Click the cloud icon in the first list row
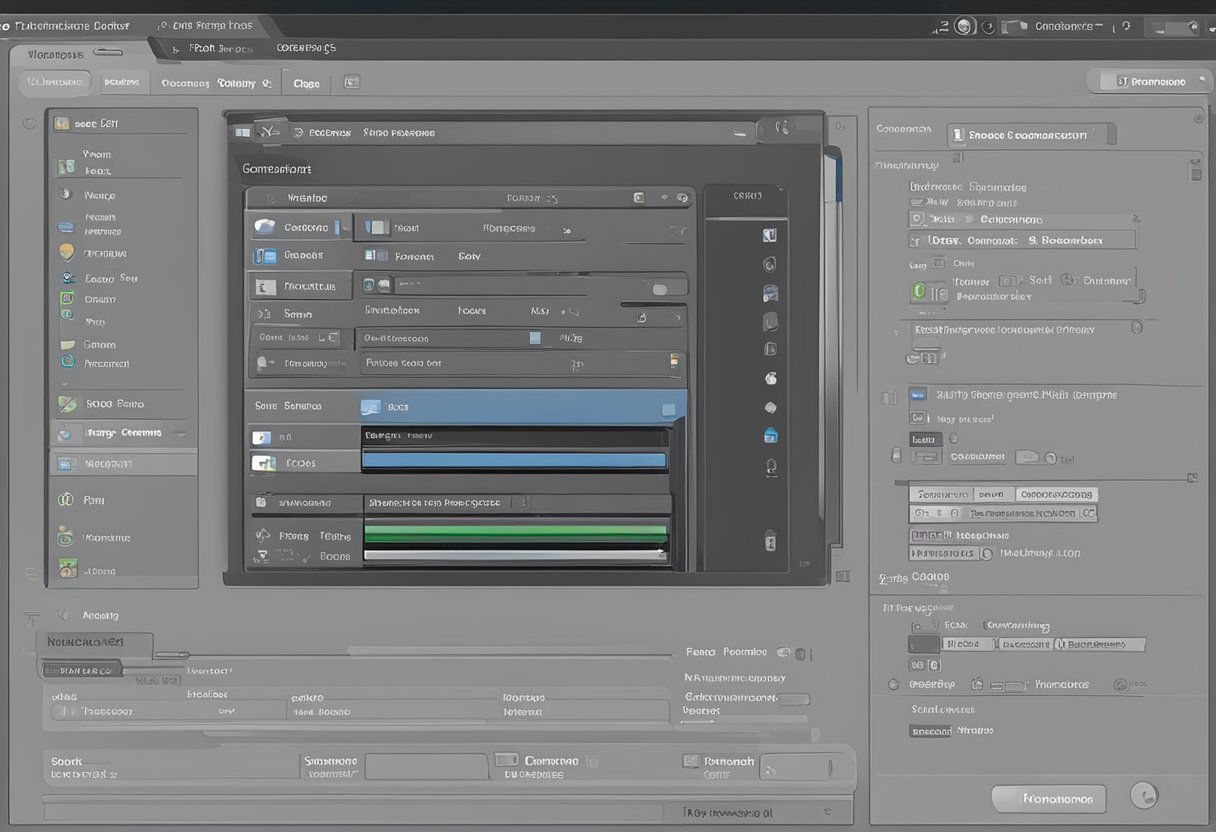Image resolution: width=1216 pixels, height=832 pixels. point(265,227)
